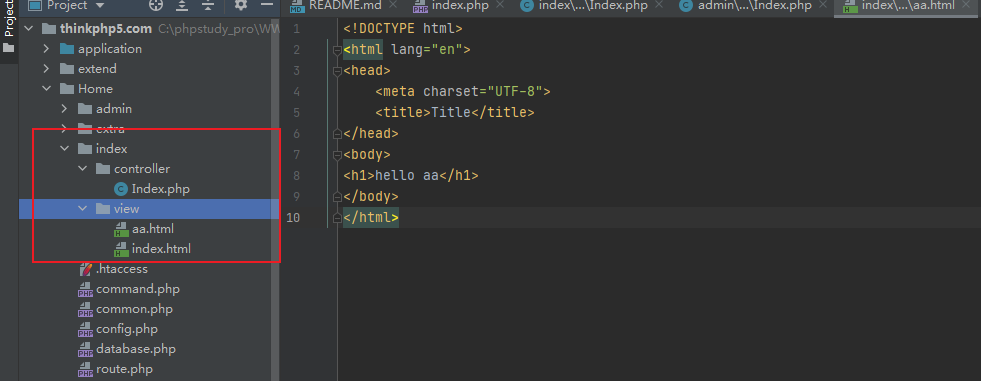The height and width of the screenshot is (381, 981).
Task: Open the Project view dropdown
Action: (x=66, y=6)
